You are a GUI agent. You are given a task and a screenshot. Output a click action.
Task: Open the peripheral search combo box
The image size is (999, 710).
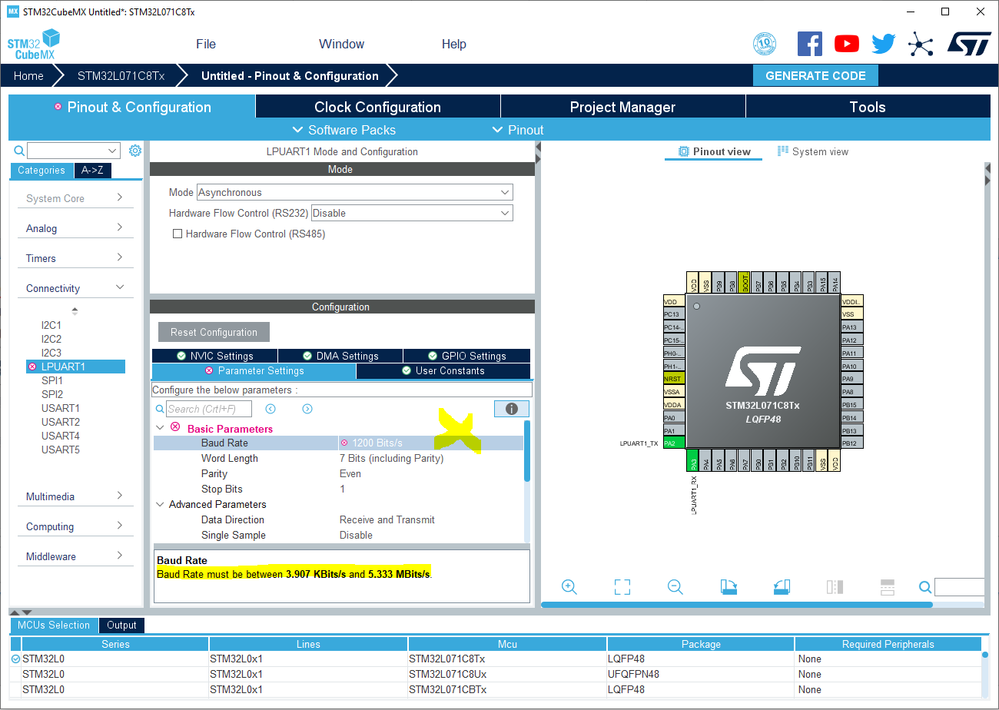pyautogui.click(x=73, y=150)
